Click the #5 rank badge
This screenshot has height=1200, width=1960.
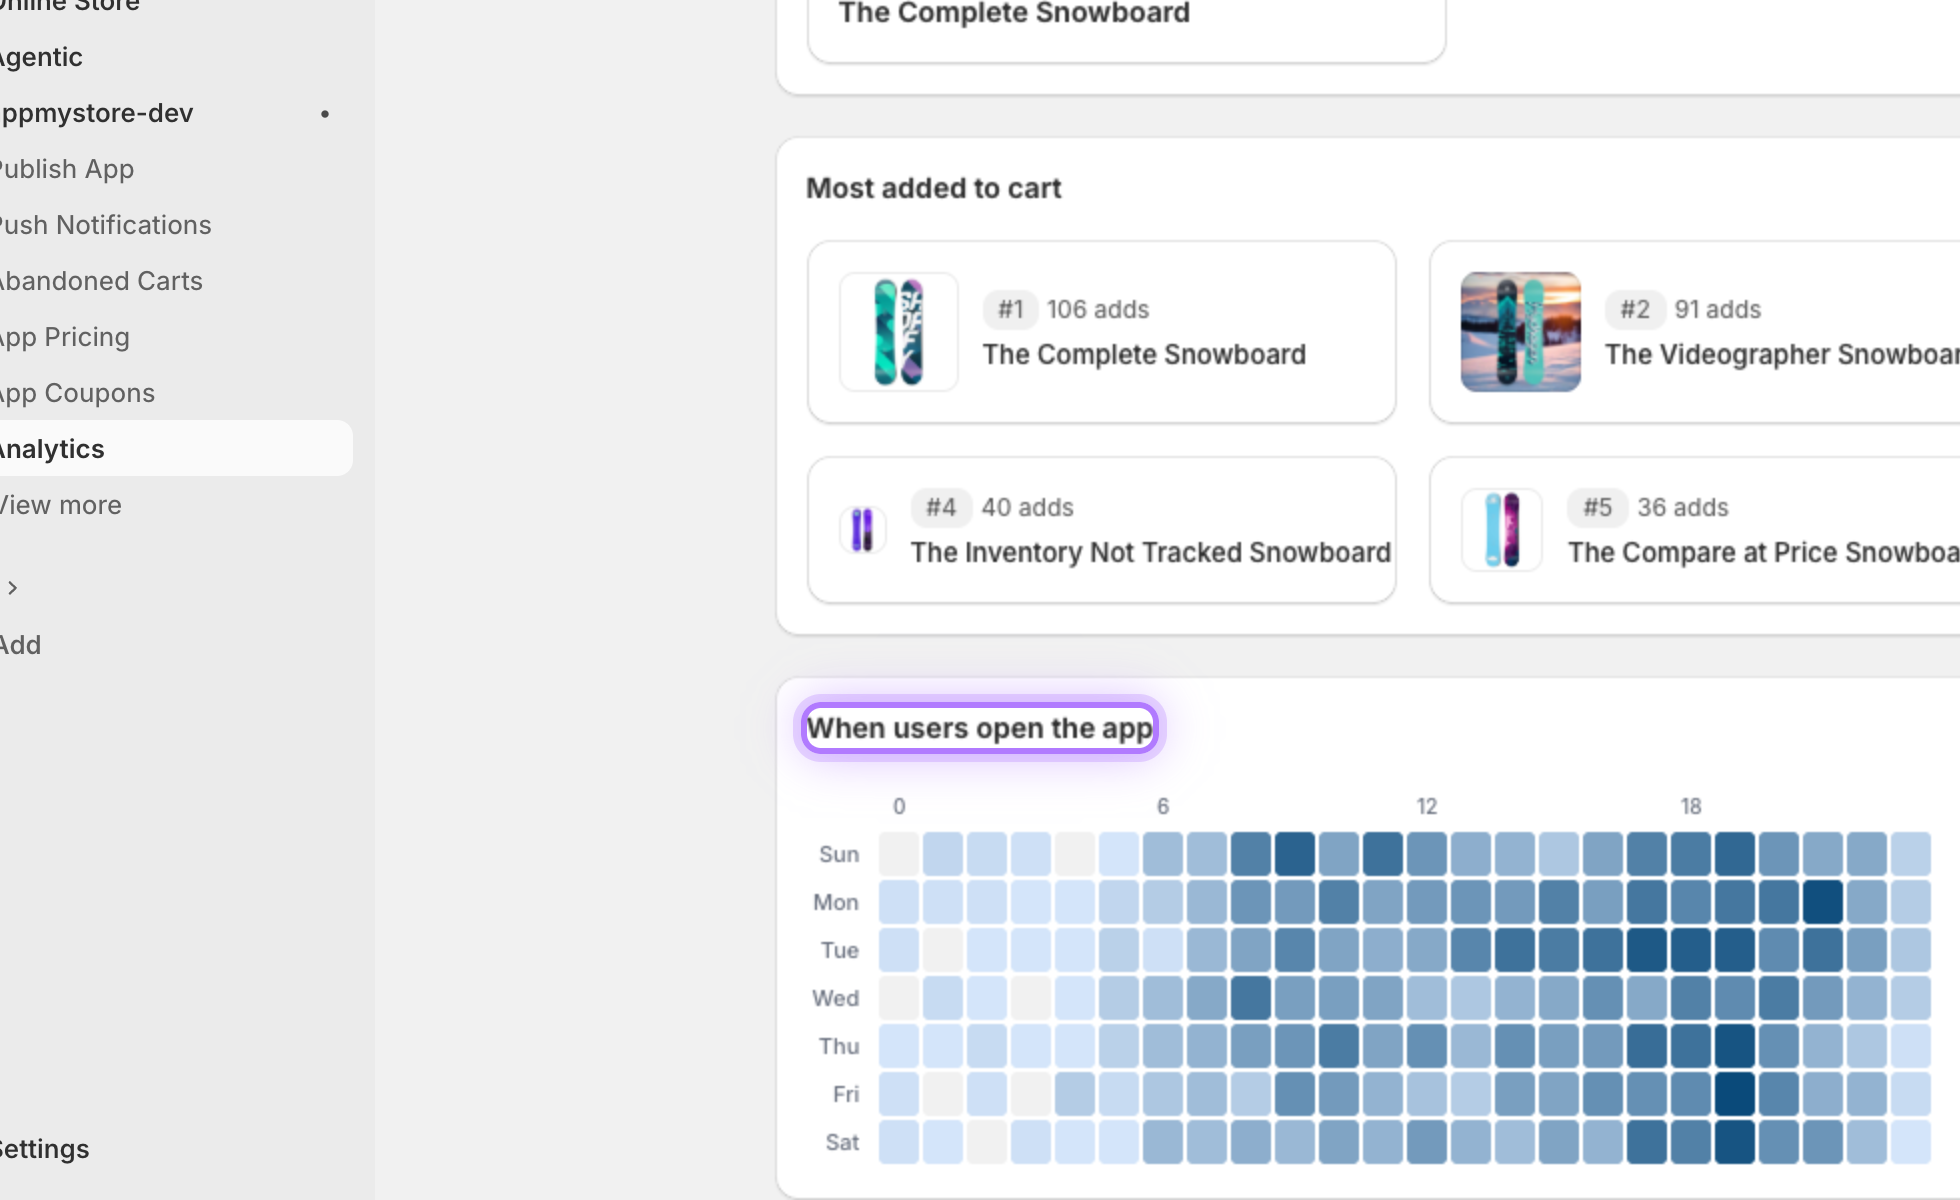click(1597, 508)
